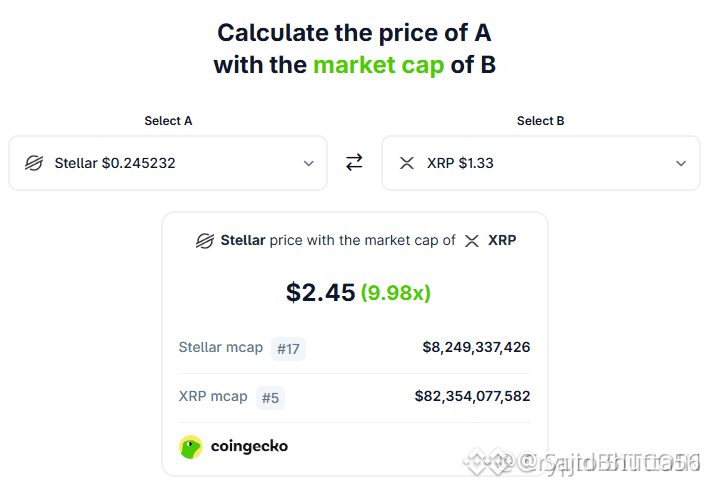Image resolution: width=708 pixels, height=487 pixels.
Task: Click the bold XRP name in heading
Action: [x=502, y=240]
